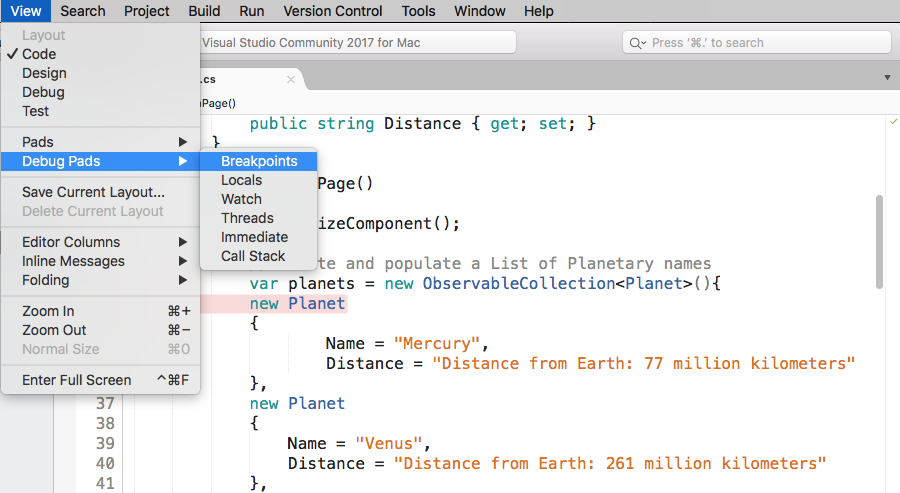Click the search magnifier icon

(636, 43)
